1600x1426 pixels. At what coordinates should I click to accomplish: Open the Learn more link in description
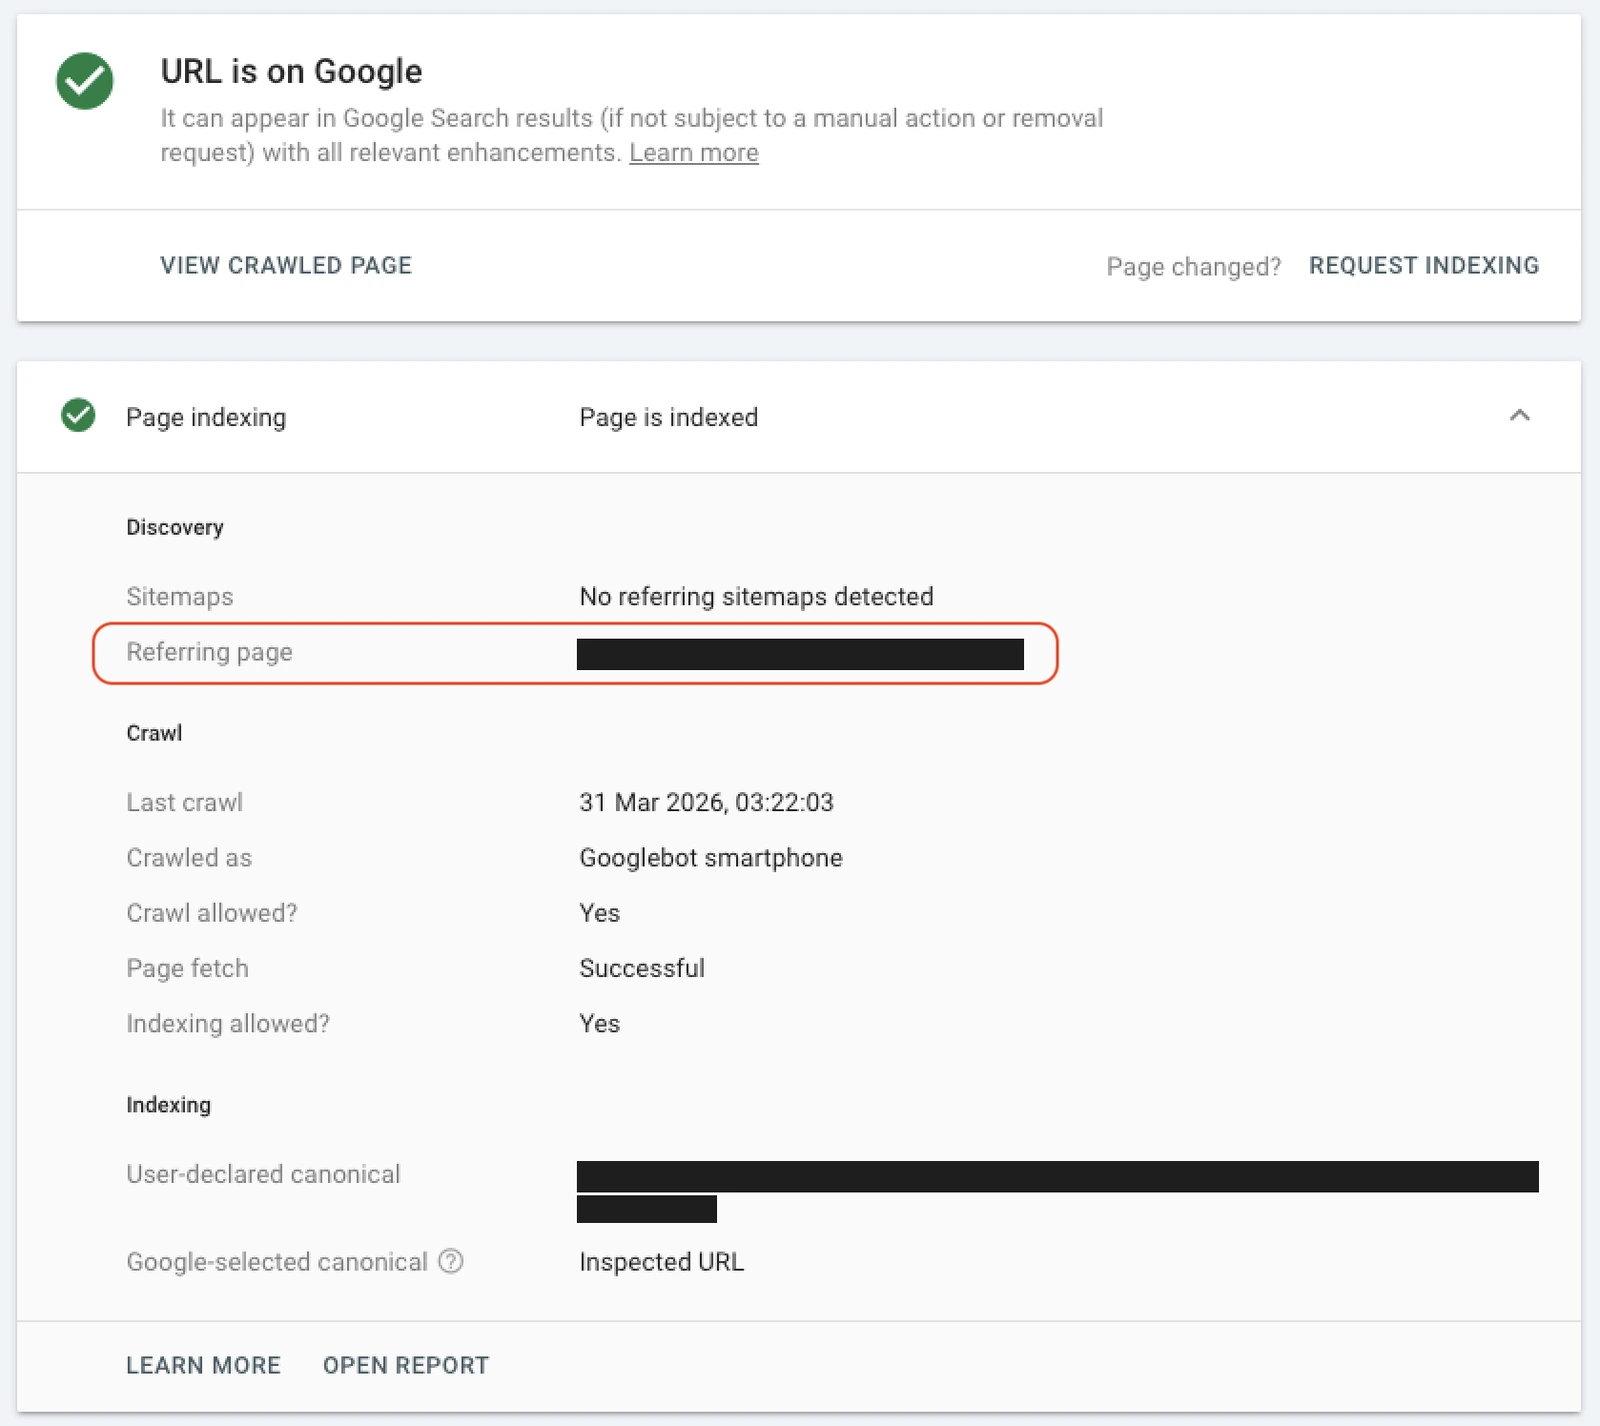coord(694,153)
